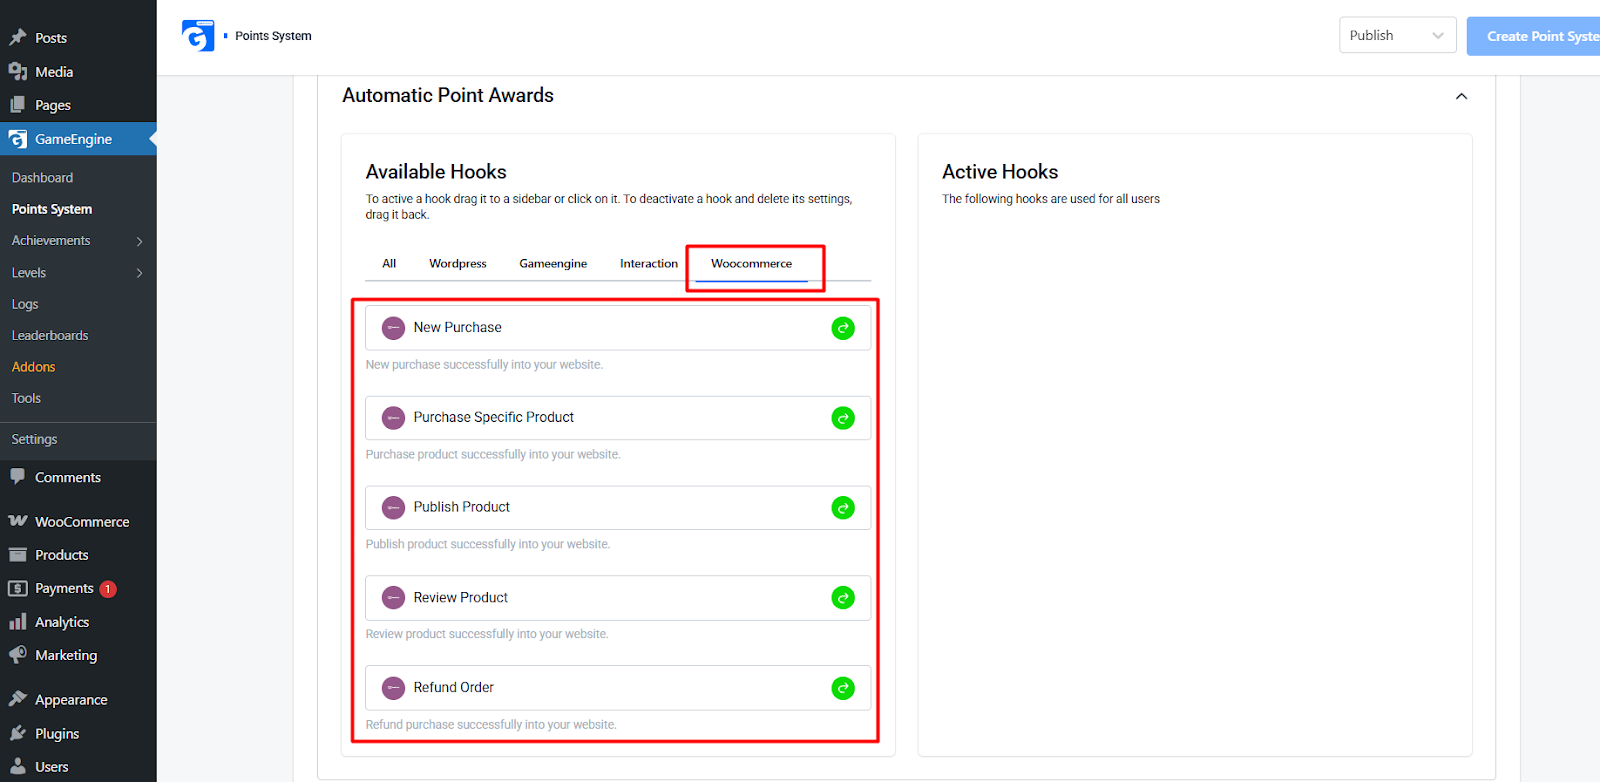
Task: Open the Addons page link
Action: (34, 367)
